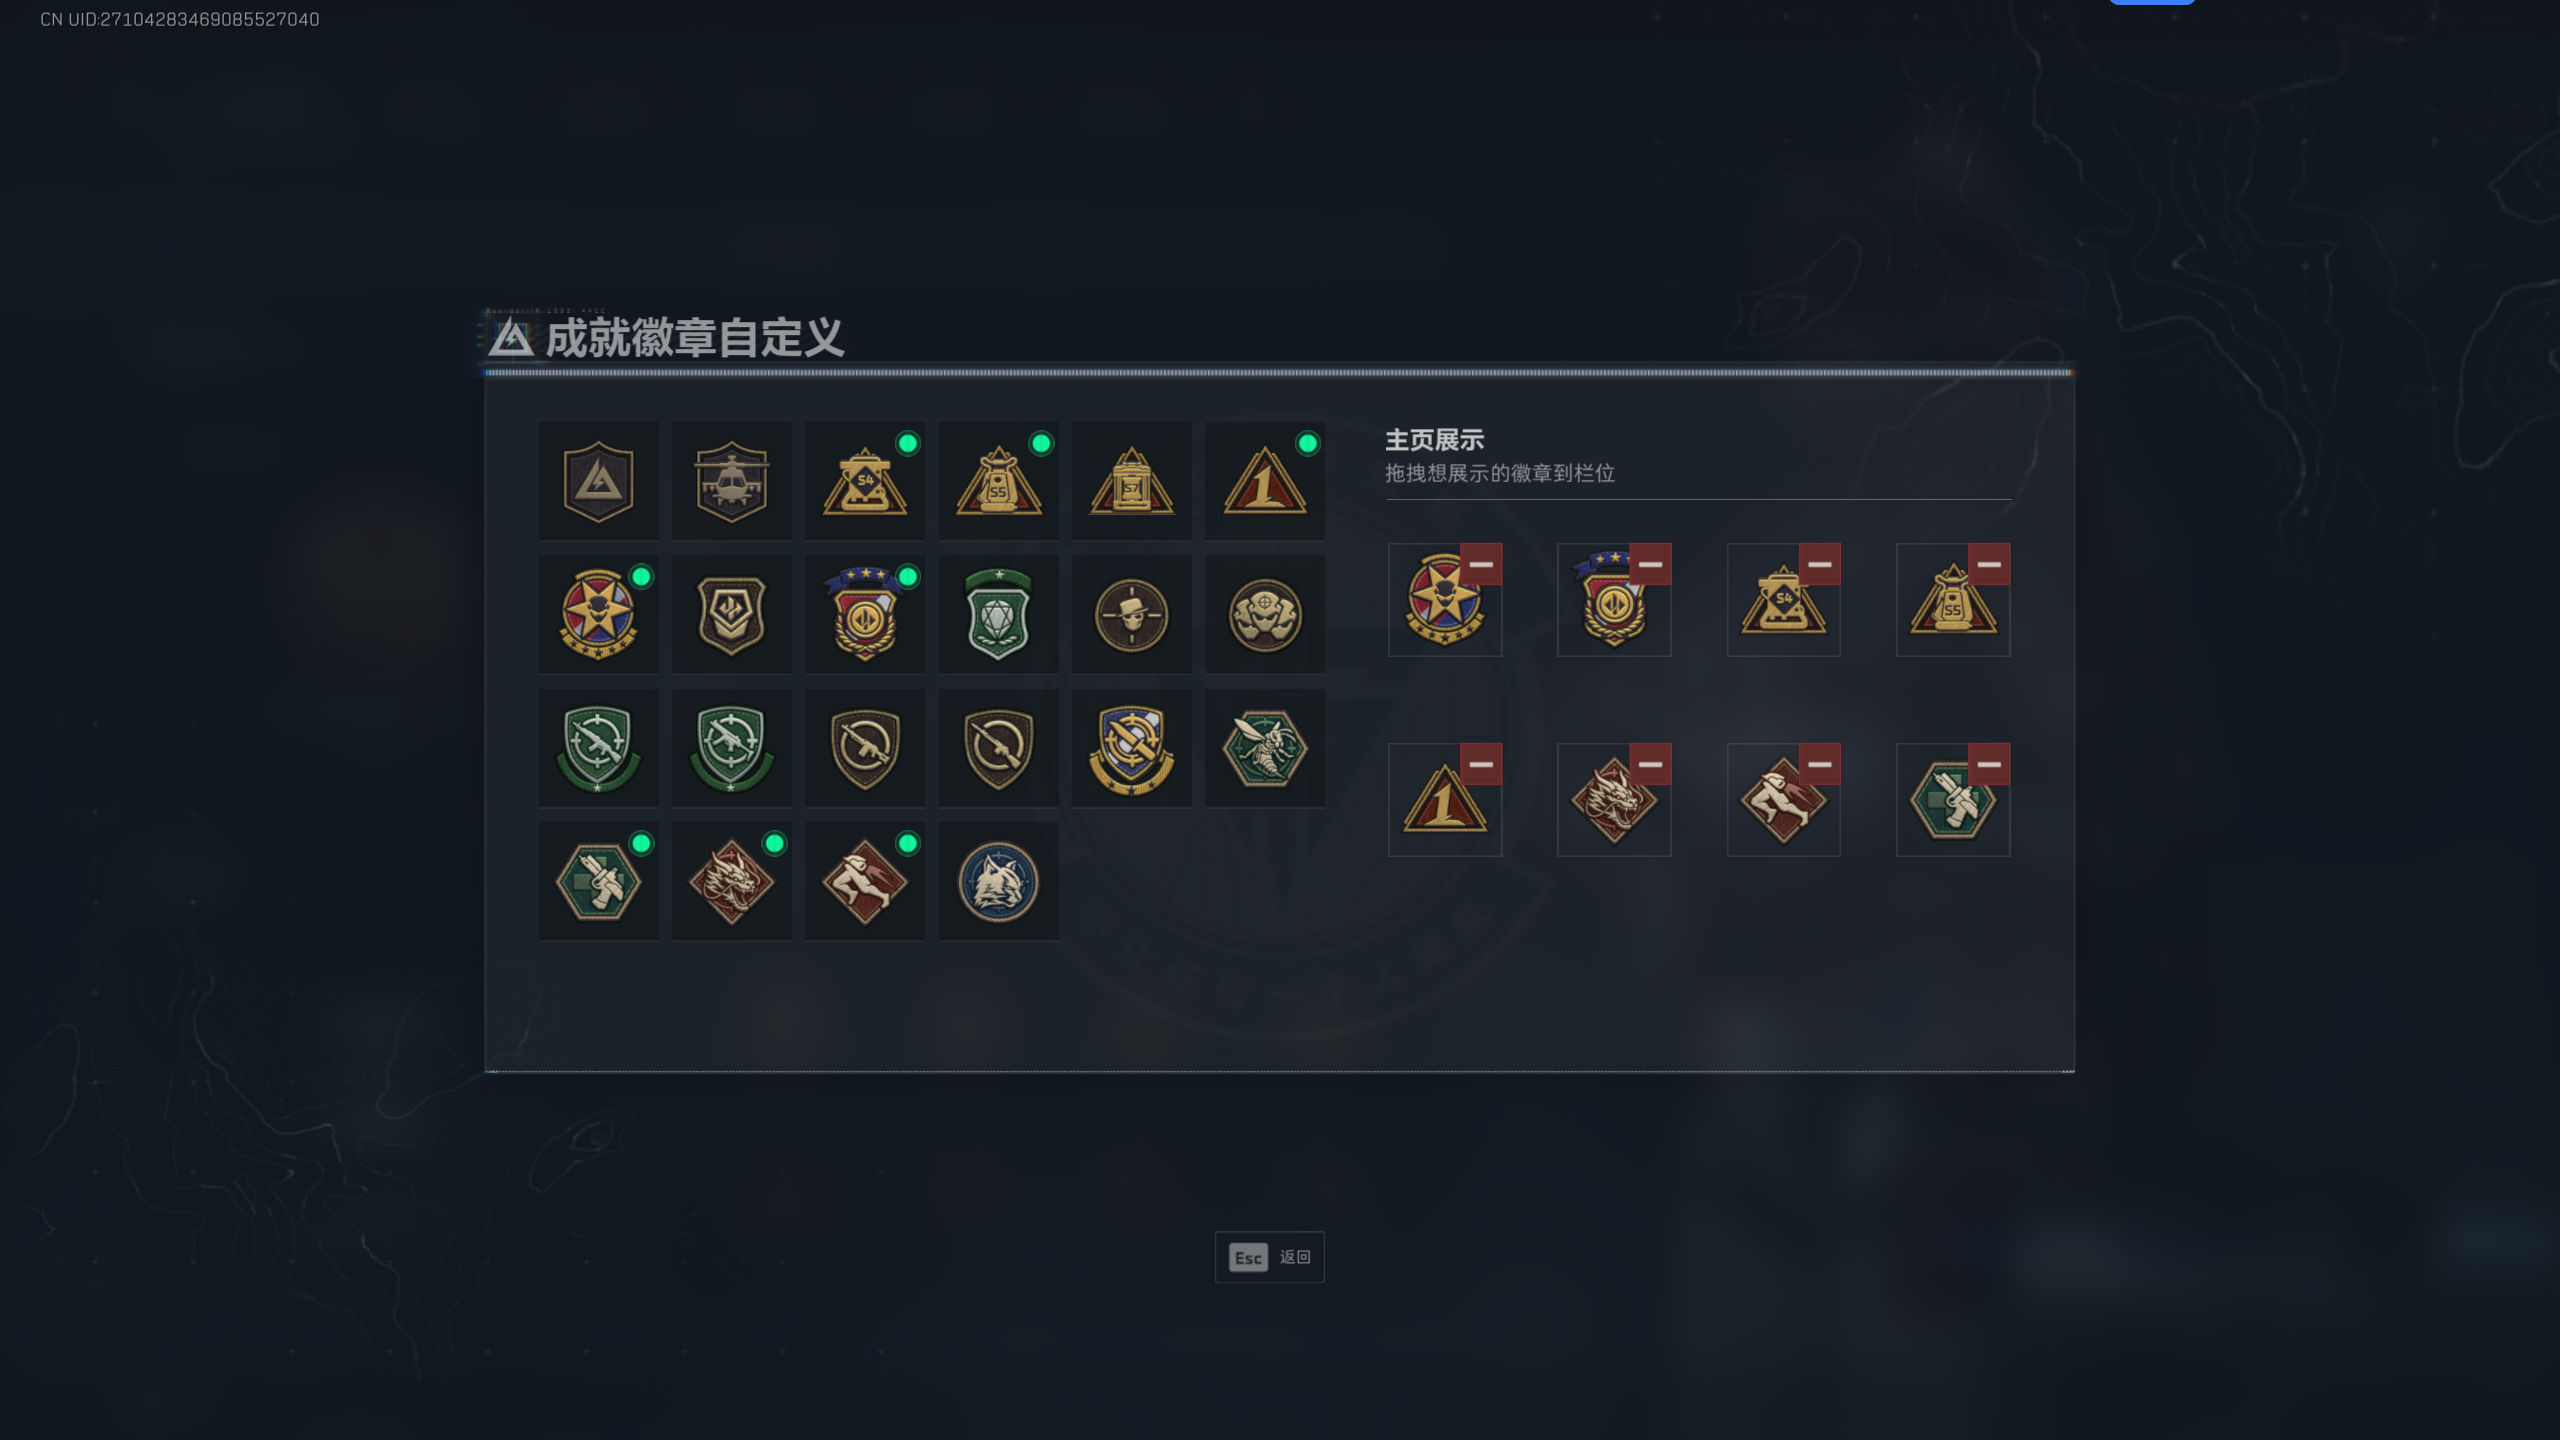
Task: Remove the star badge from showcase slot
Action: pos(1481,565)
